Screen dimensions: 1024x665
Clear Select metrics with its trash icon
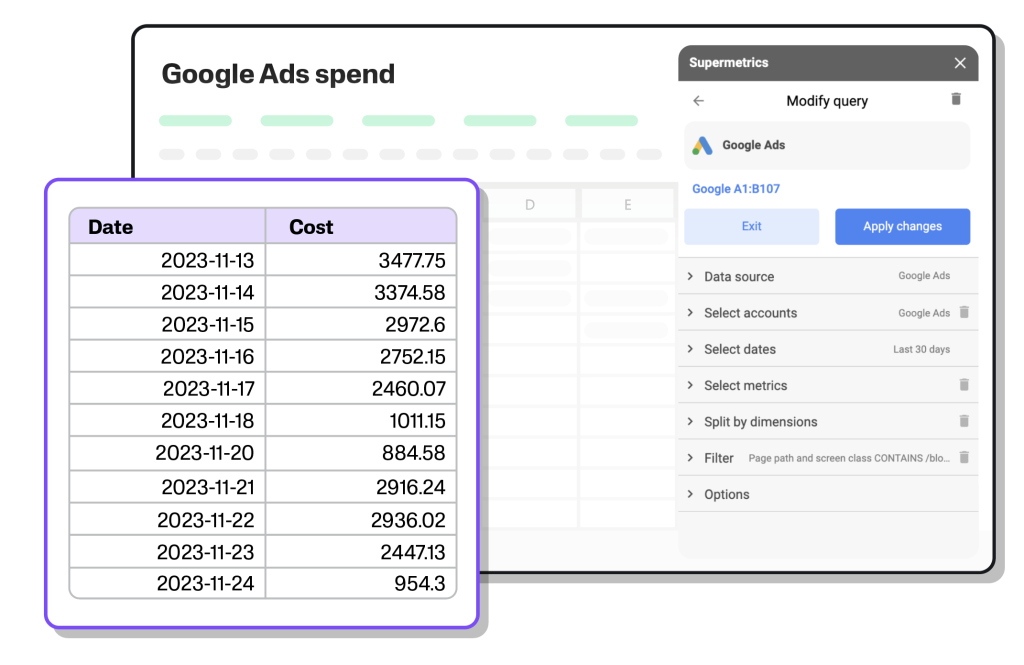click(964, 385)
